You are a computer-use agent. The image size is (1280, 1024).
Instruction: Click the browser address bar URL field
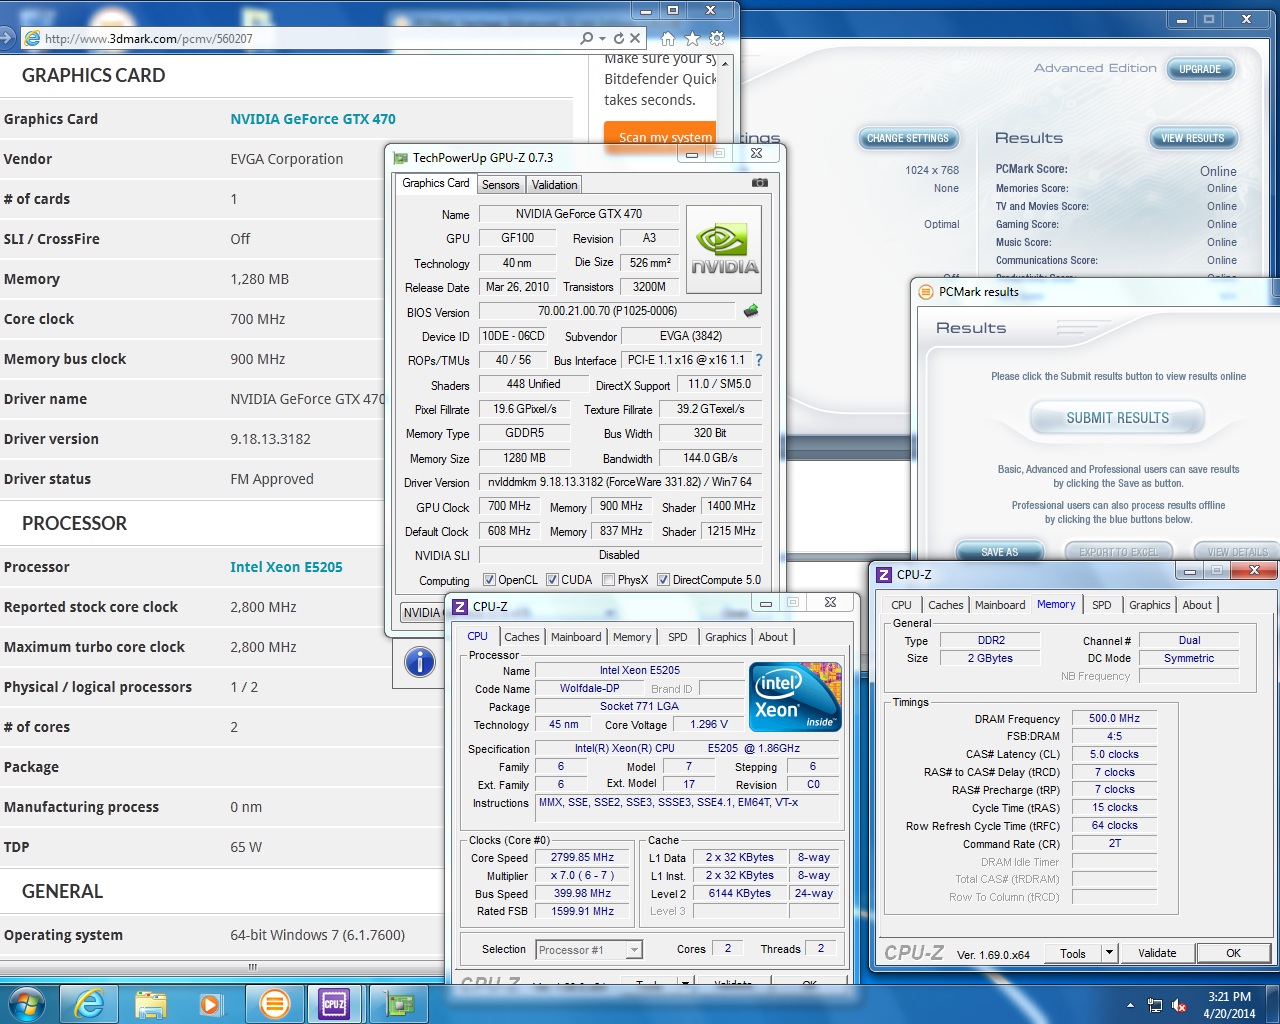coord(300,38)
